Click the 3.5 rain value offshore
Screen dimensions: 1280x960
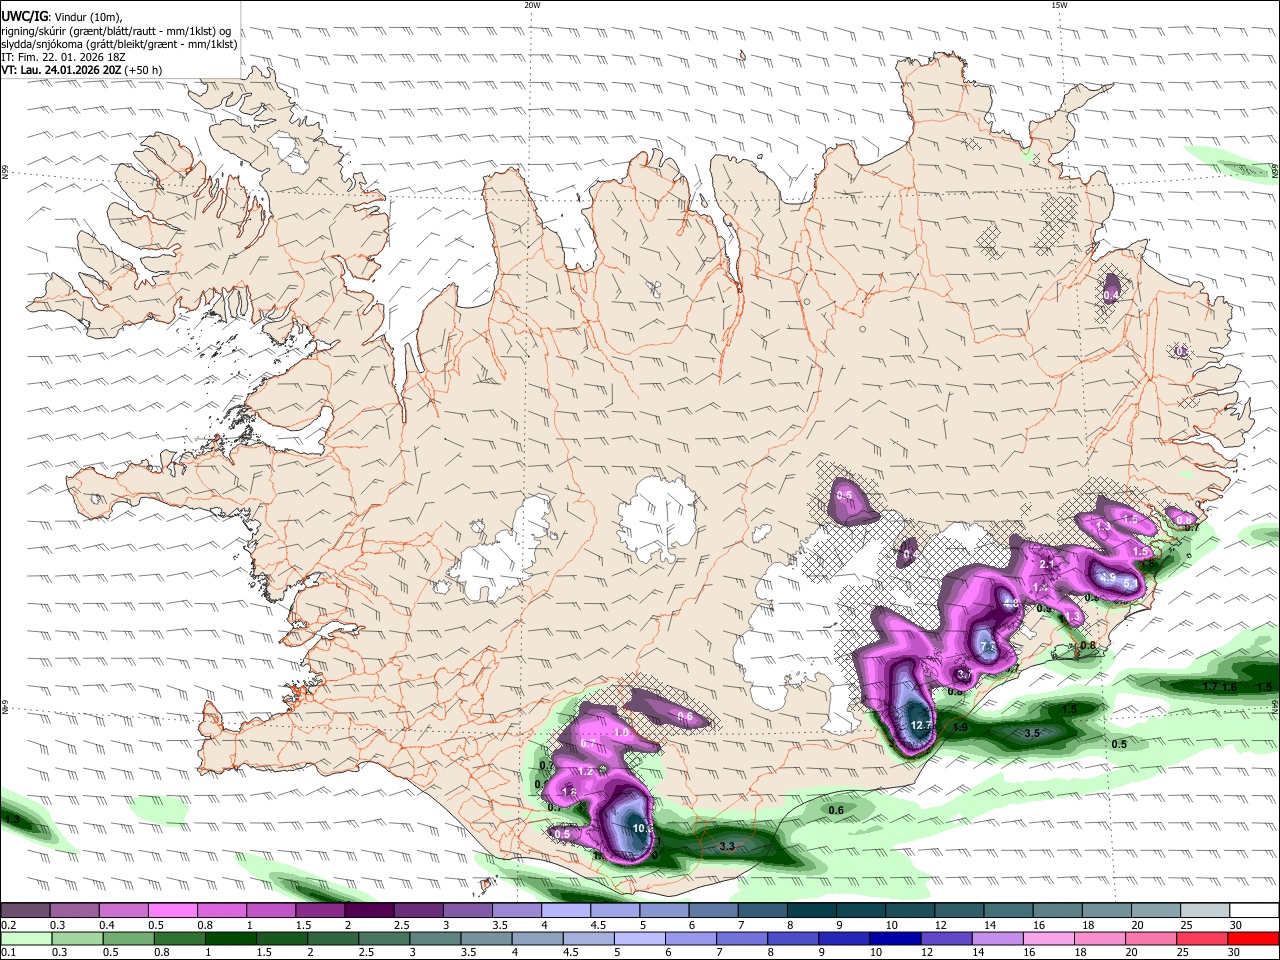click(x=1033, y=733)
